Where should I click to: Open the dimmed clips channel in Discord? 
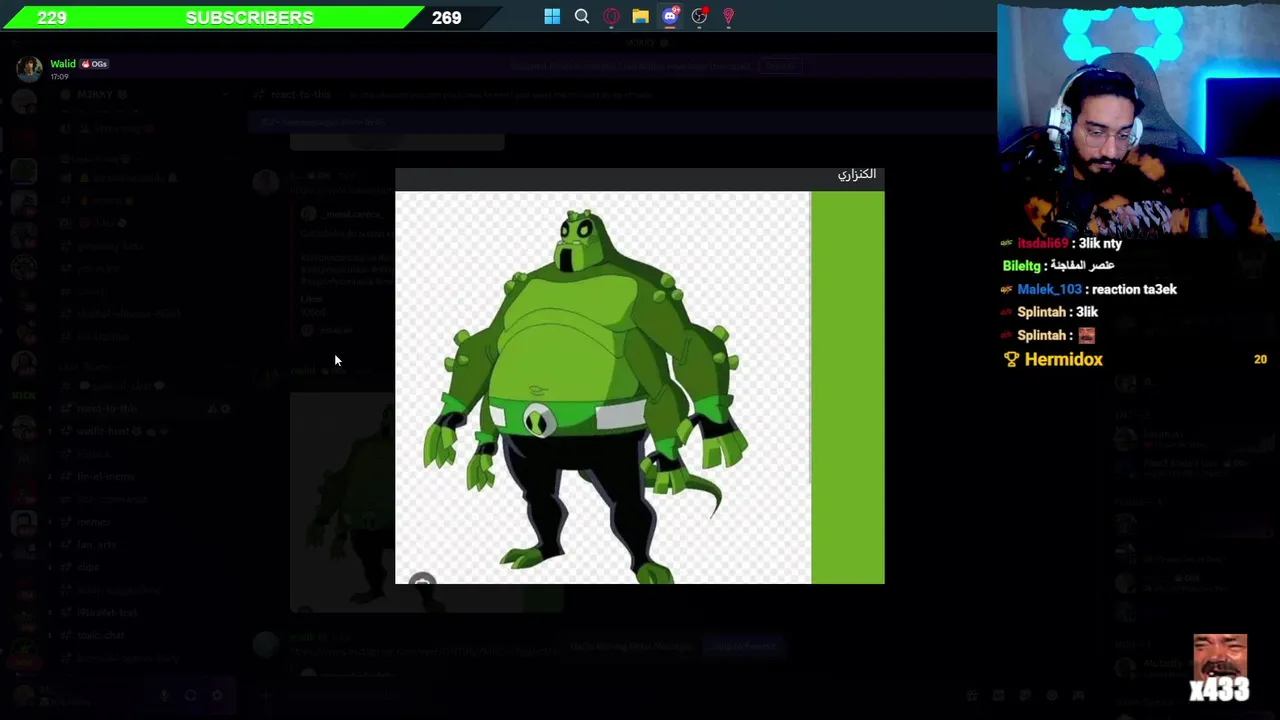click(x=88, y=568)
